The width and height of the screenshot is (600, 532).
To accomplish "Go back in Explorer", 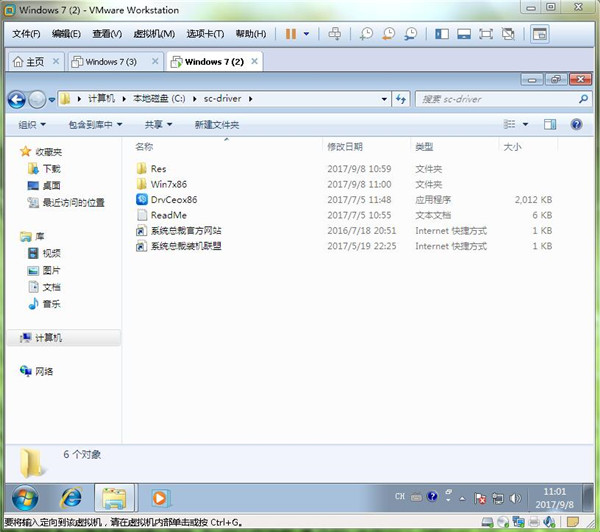I will tap(16, 100).
